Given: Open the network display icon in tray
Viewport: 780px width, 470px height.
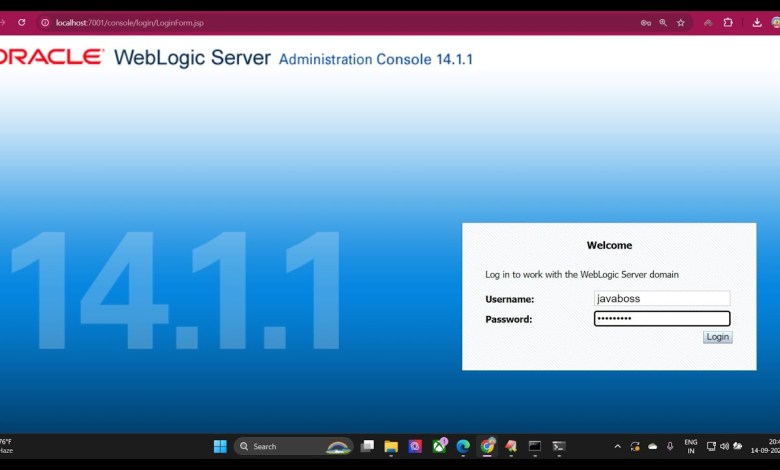Looking at the screenshot, I should [711, 446].
